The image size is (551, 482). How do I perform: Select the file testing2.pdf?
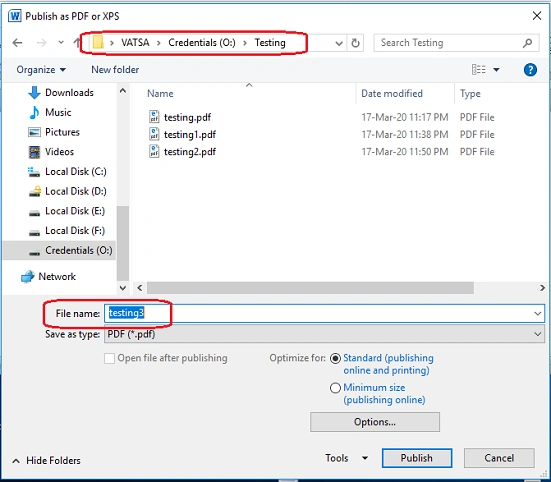[x=190, y=151]
